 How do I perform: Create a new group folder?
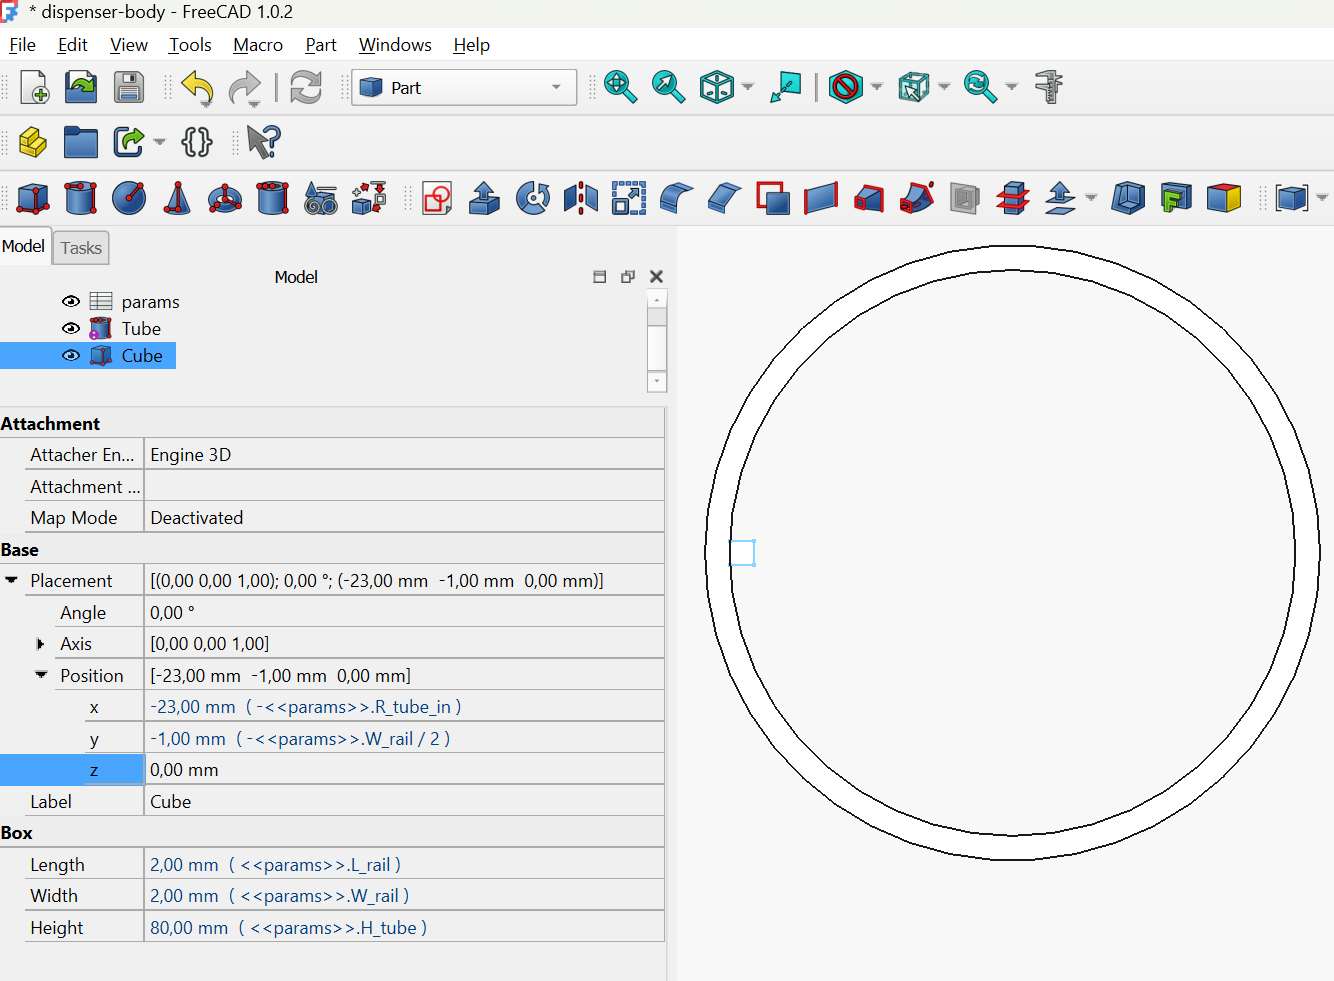pyautogui.click(x=81, y=142)
